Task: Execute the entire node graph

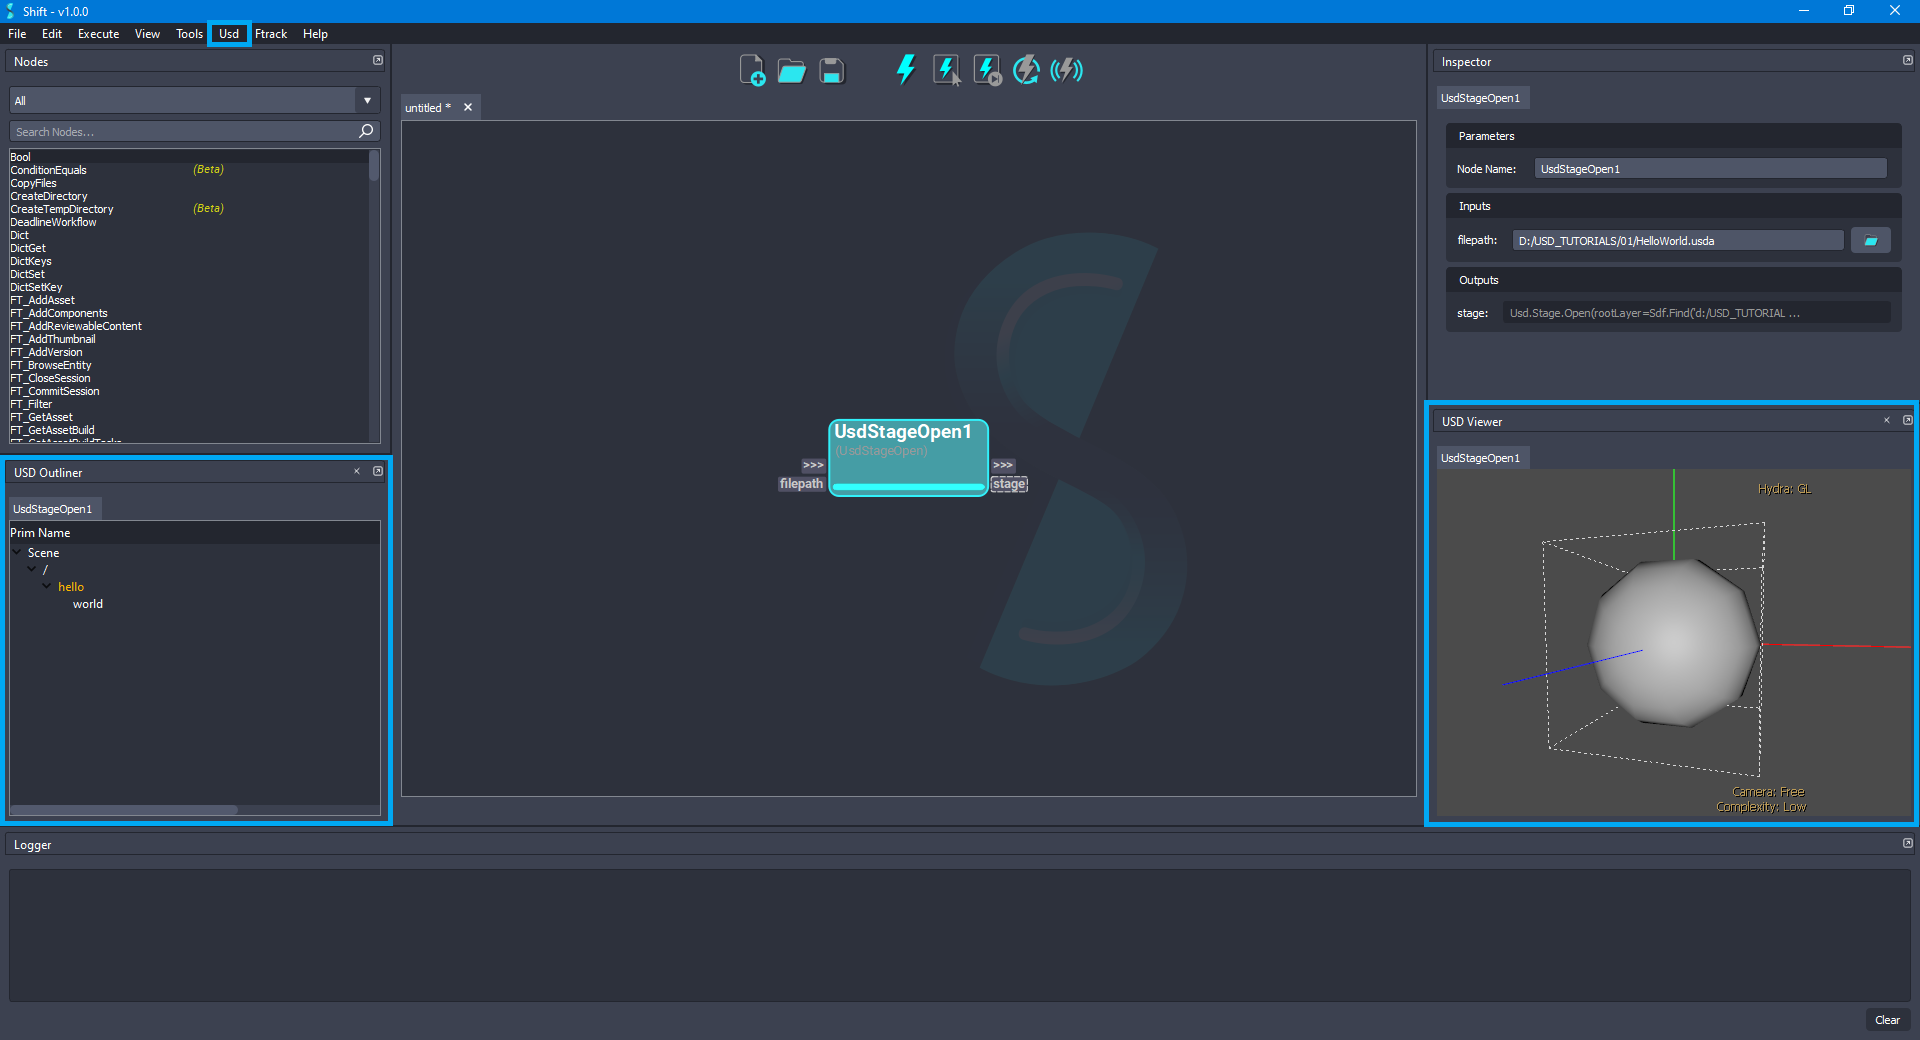Action: (x=905, y=69)
